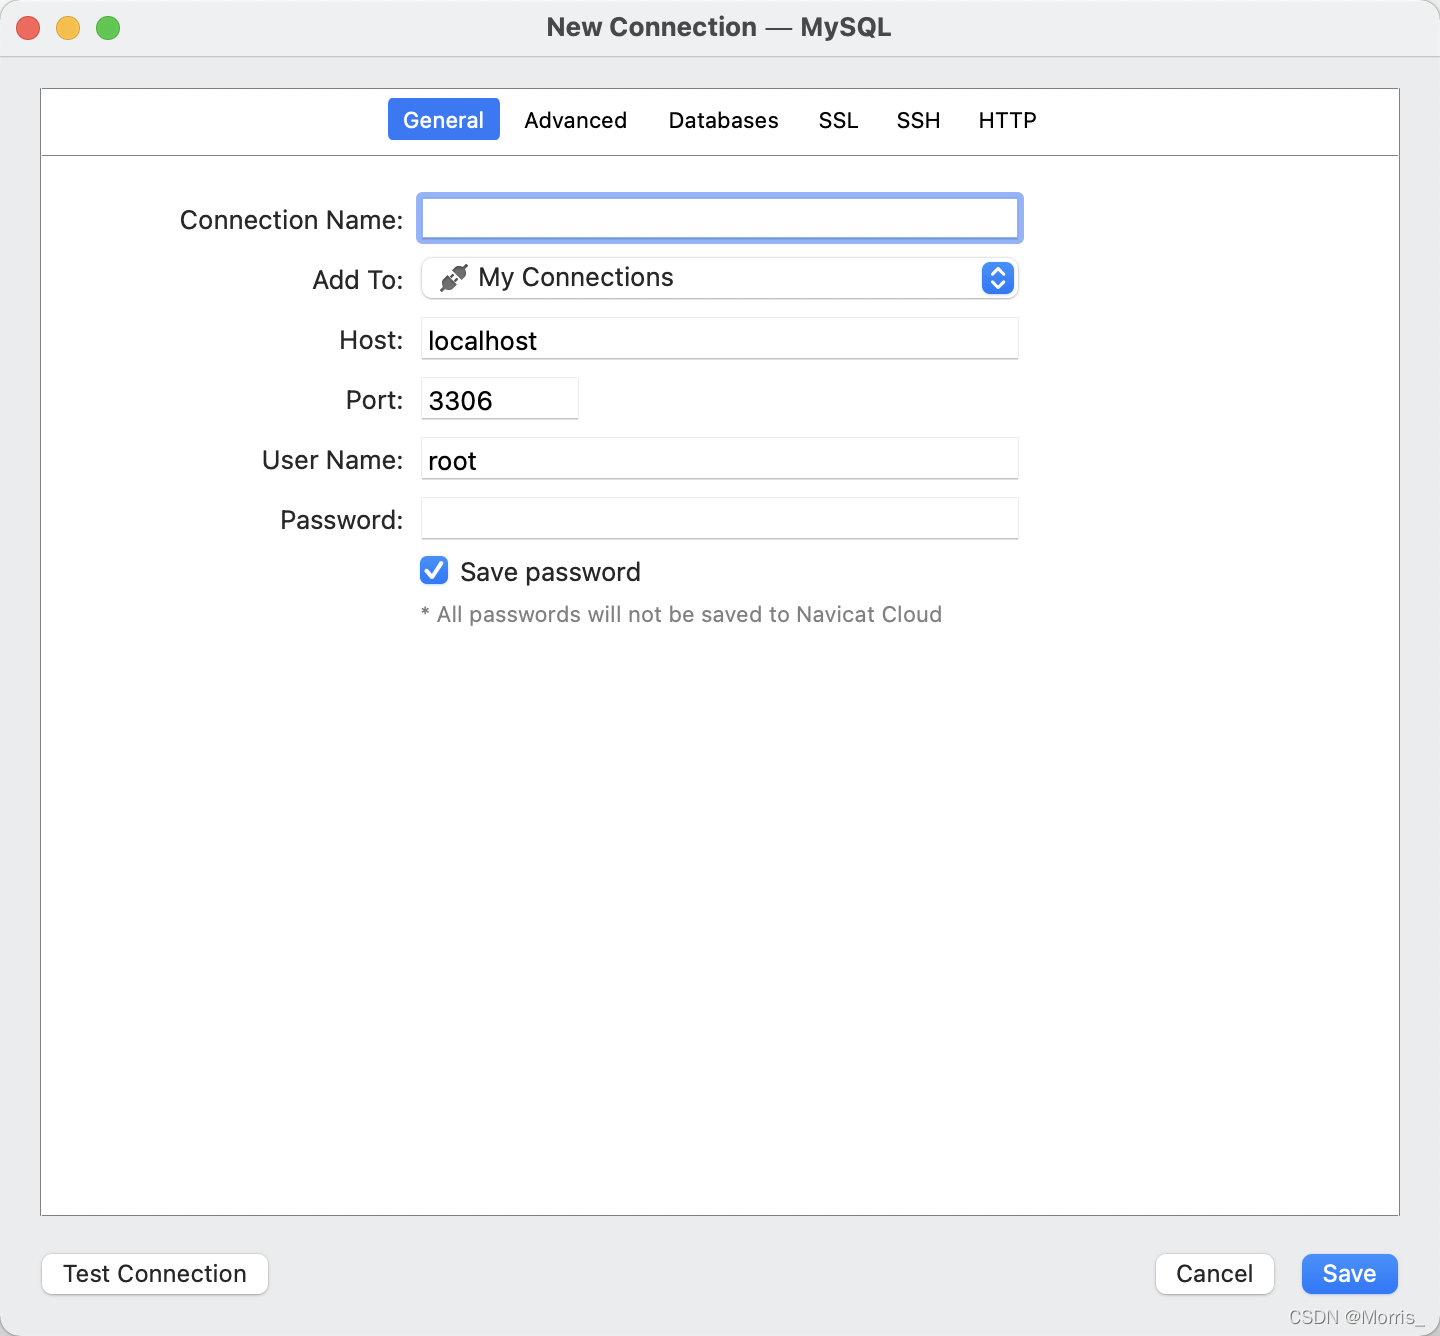Go to the HTTP tab
The height and width of the screenshot is (1336, 1440).
[x=1007, y=120]
